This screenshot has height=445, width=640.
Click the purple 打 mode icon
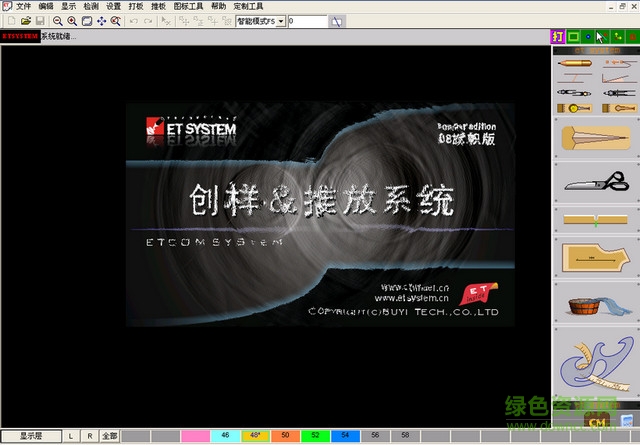[x=558, y=36]
